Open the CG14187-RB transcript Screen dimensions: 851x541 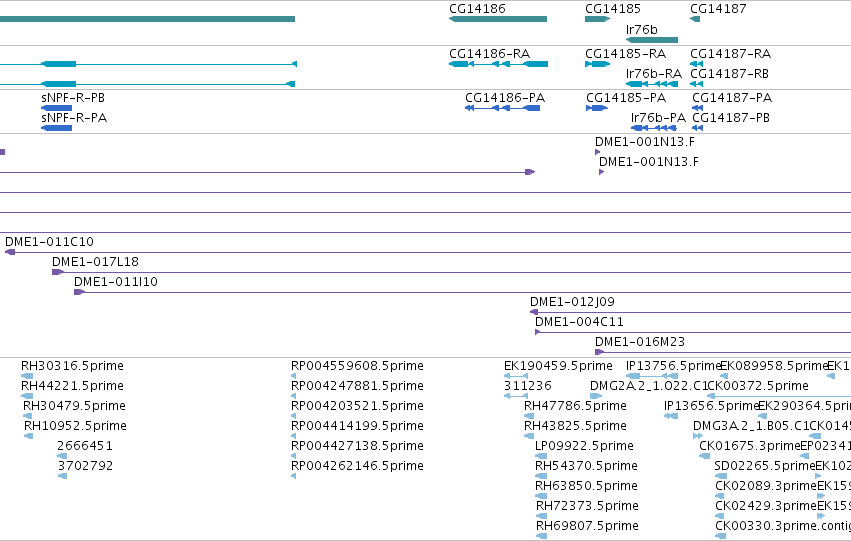731,74
